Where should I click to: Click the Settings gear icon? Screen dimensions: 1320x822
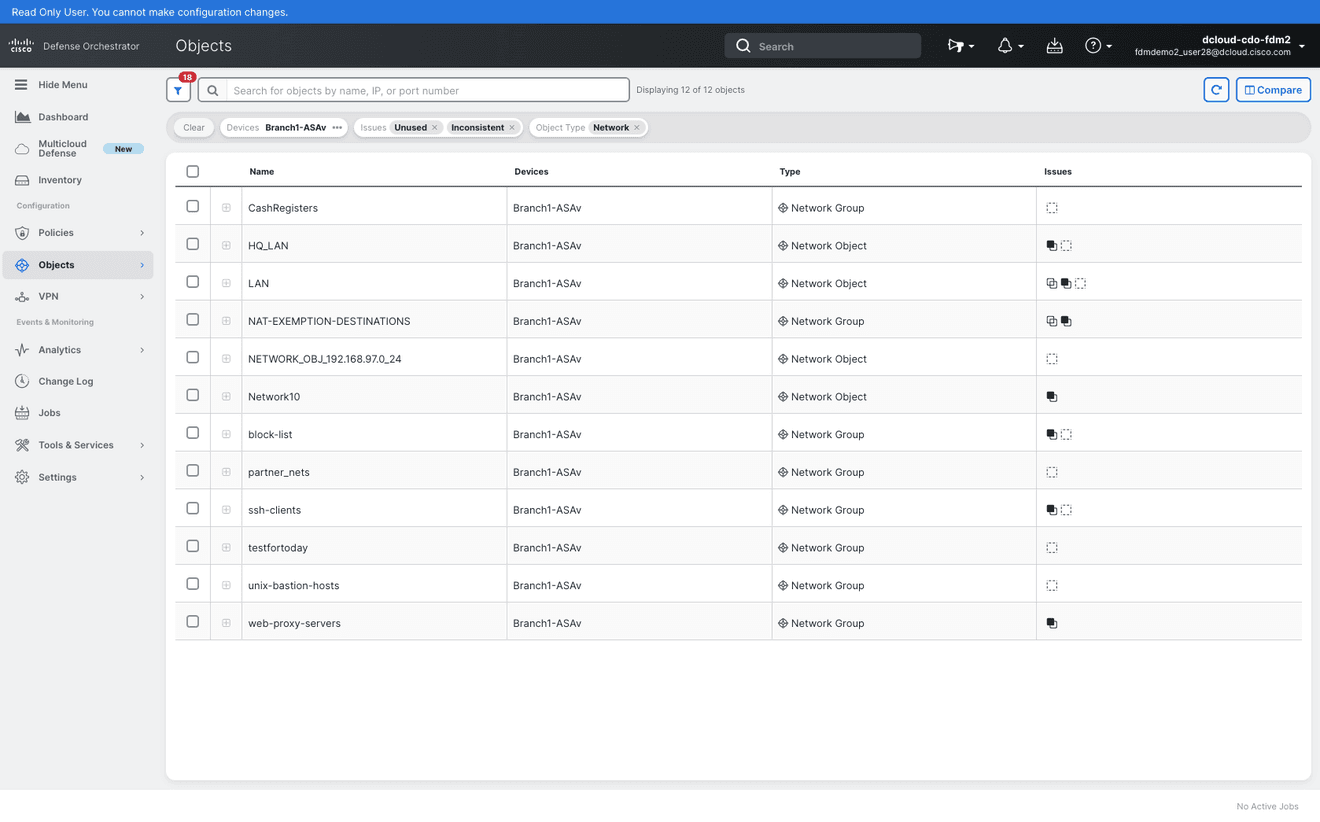pyautogui.click(x=22, y=478)
